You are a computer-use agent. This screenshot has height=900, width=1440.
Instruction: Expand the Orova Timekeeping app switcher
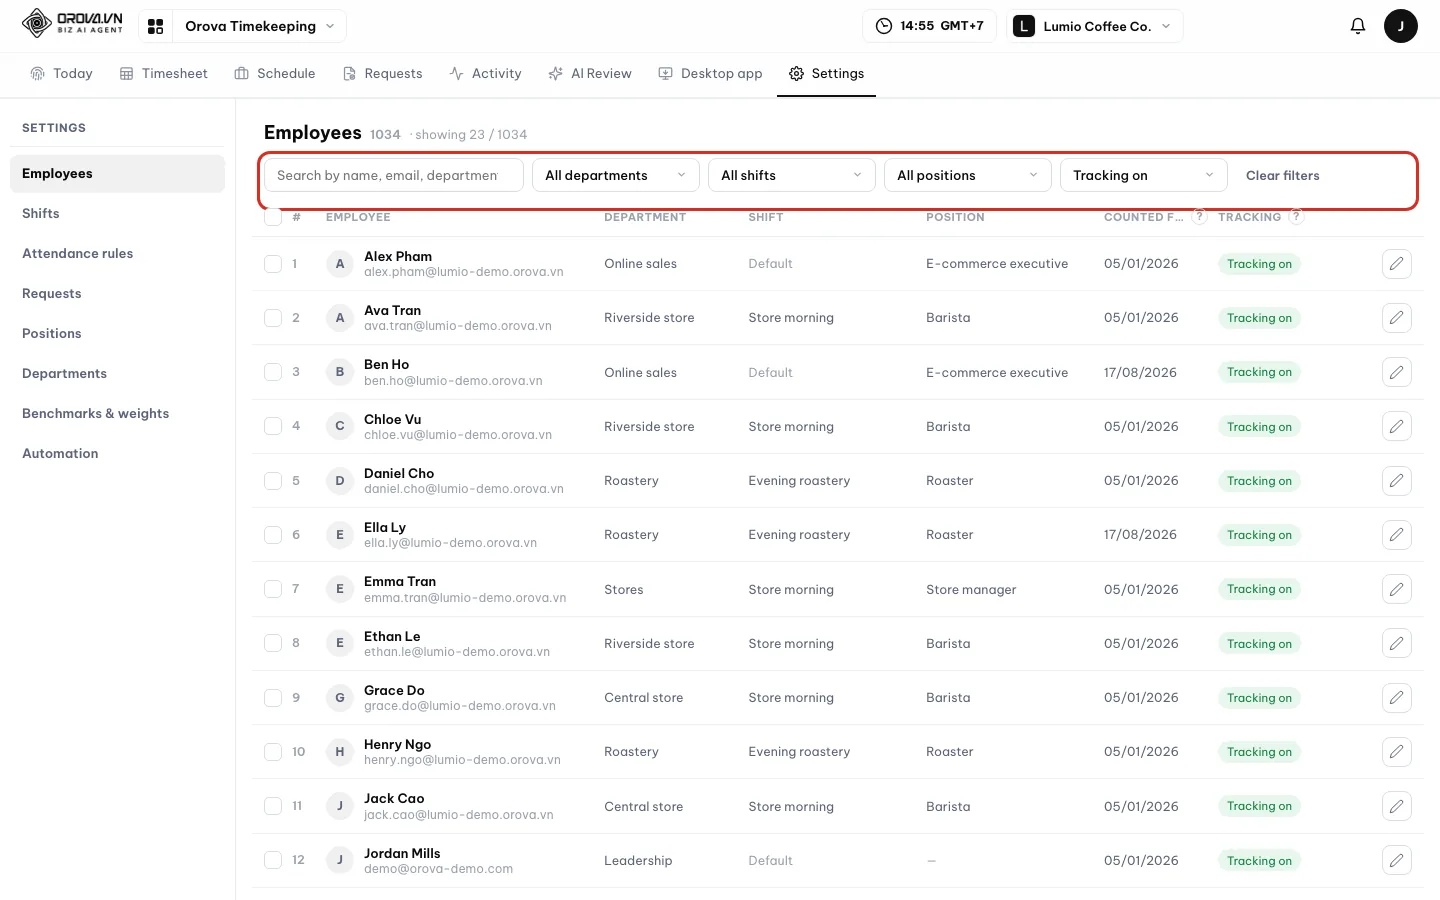[259, 26]
